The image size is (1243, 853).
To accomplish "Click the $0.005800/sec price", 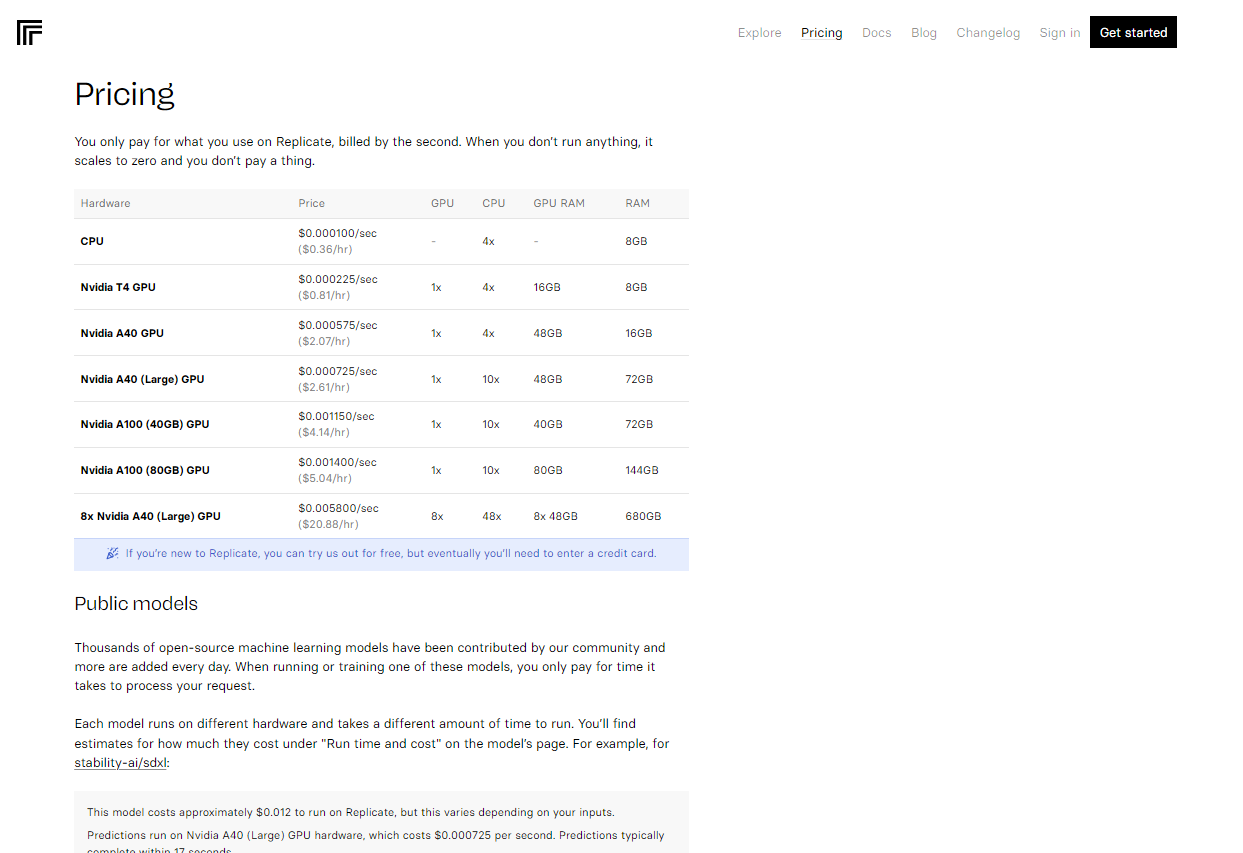I will [338, 508].
